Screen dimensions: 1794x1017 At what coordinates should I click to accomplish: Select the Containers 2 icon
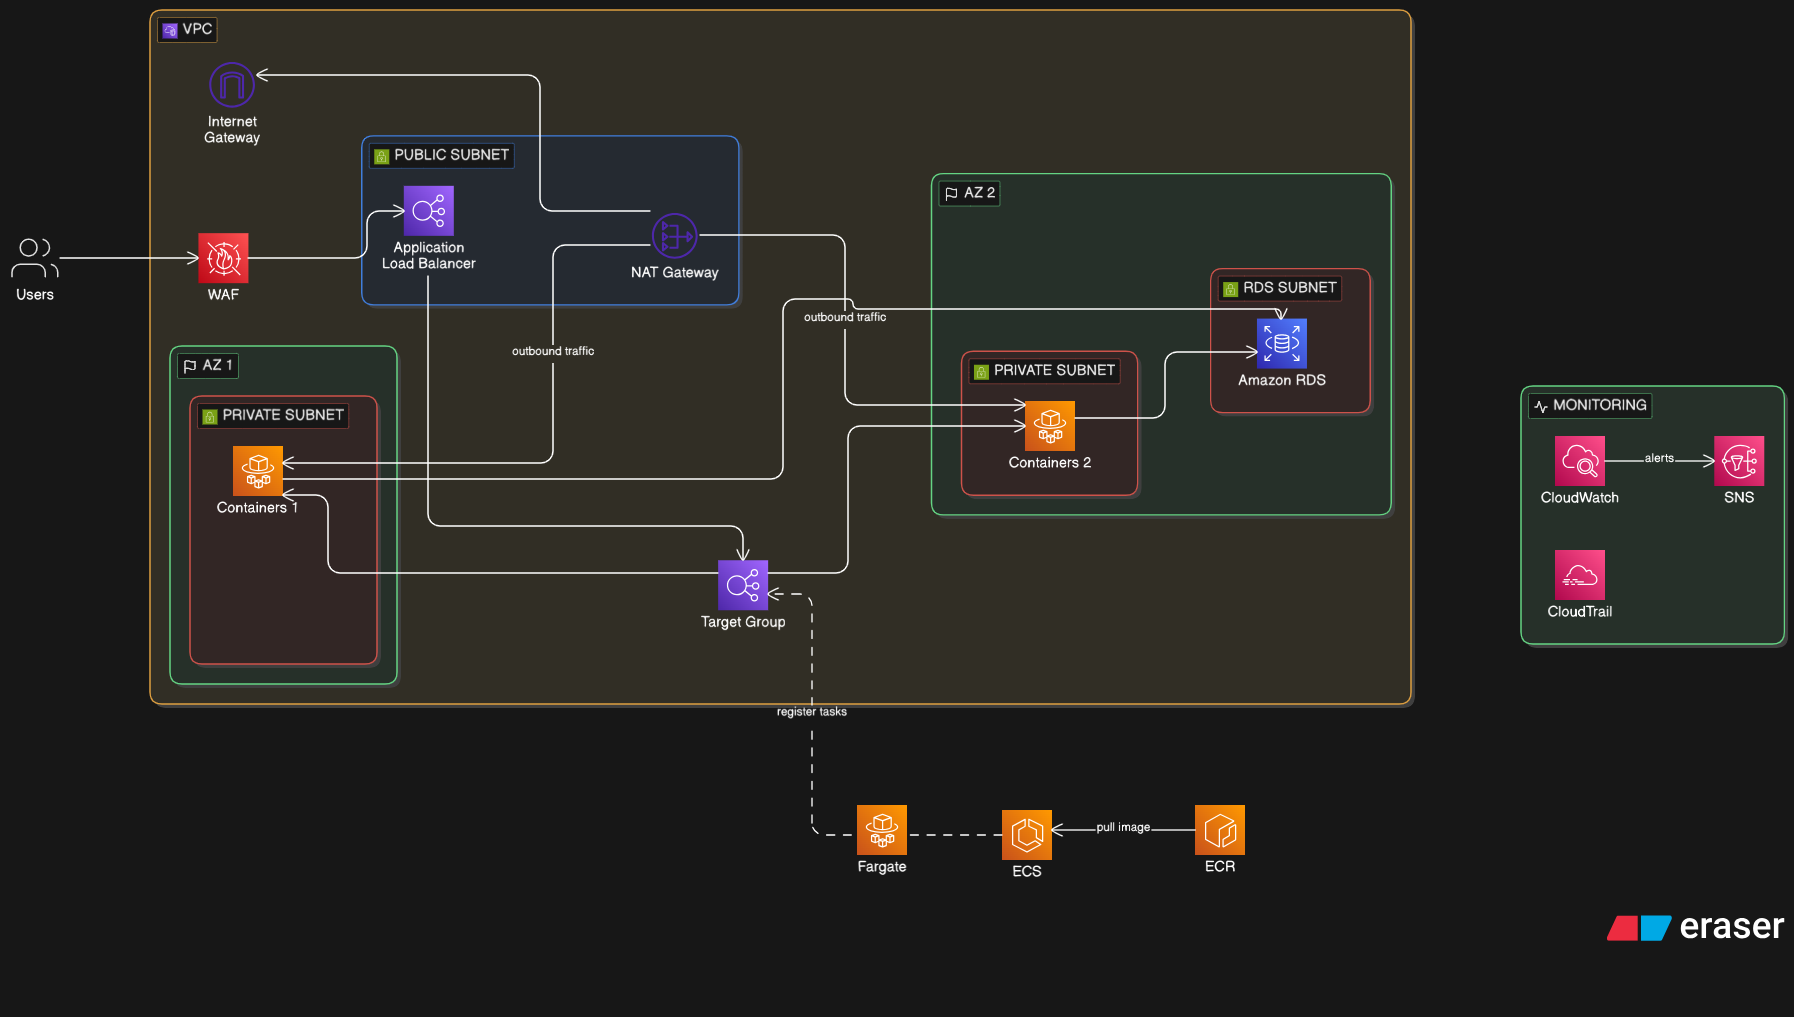coord(1050,426)
